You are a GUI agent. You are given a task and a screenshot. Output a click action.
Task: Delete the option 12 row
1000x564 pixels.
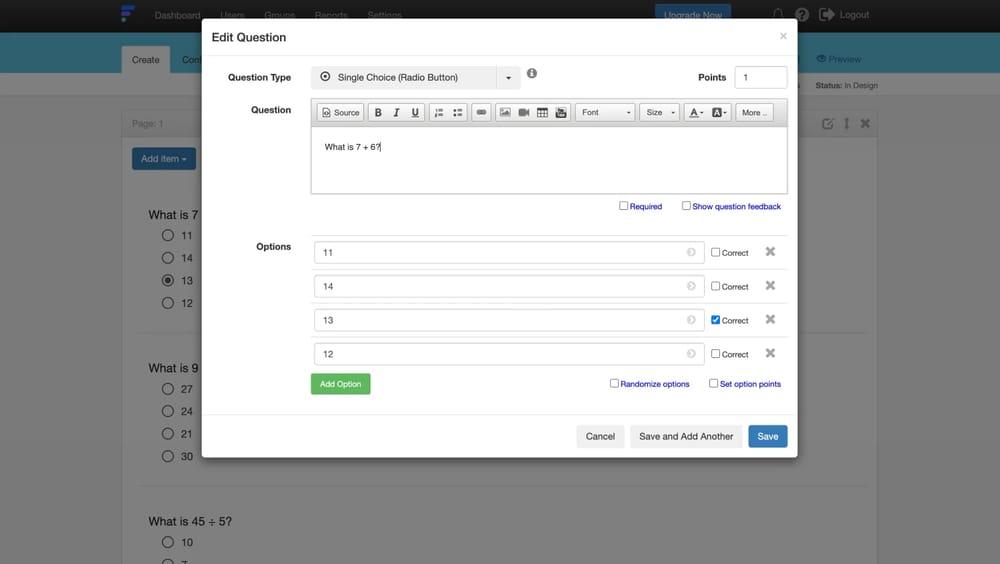(x=770, y=353)
